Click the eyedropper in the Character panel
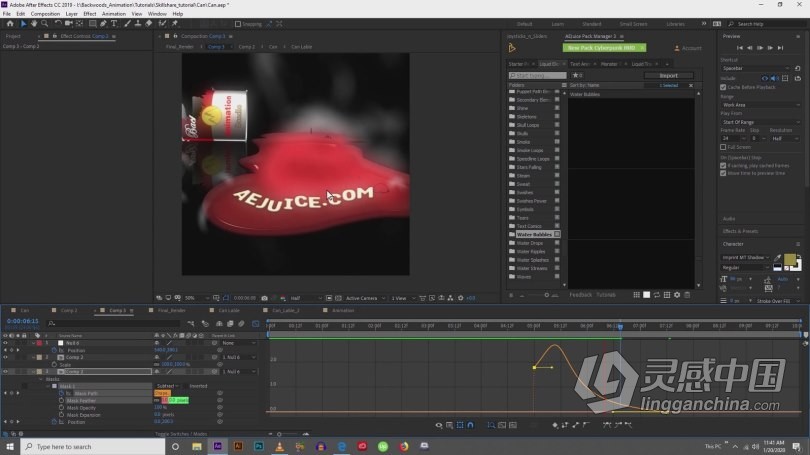The image size is (810, 455). [x=777, y=257]
